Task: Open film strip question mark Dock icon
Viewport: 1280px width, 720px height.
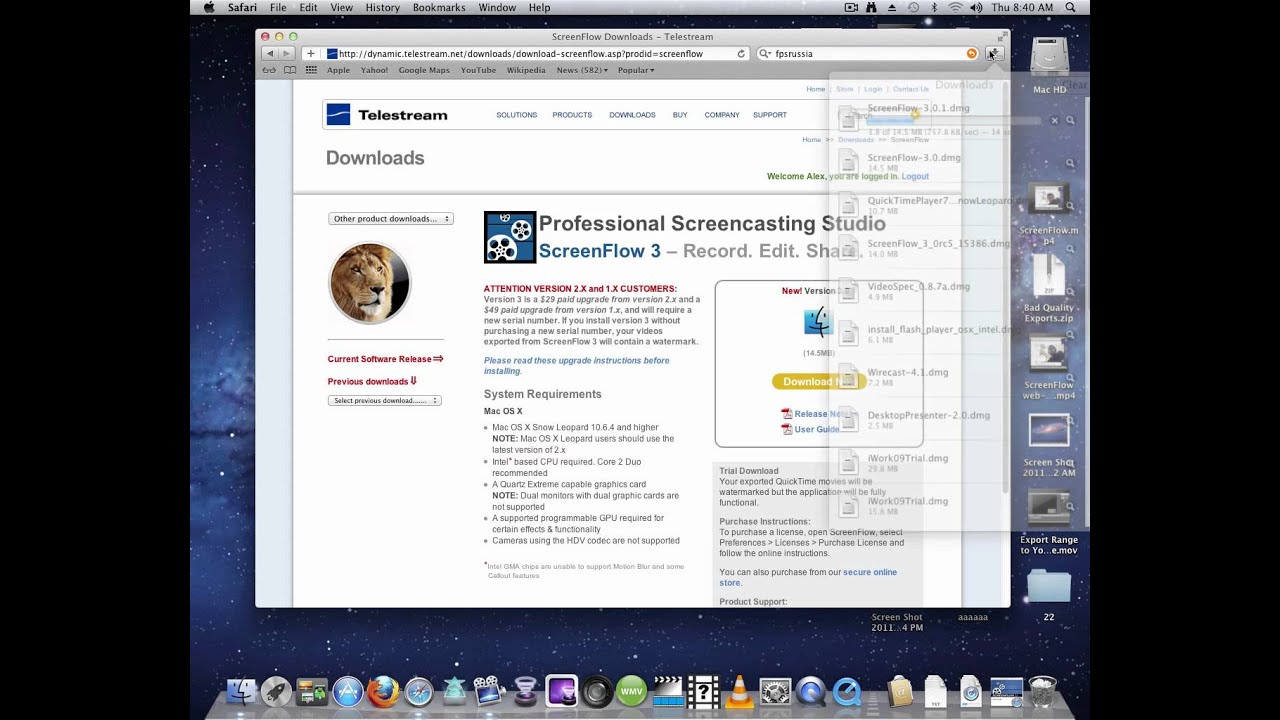Action: point(703,692)
